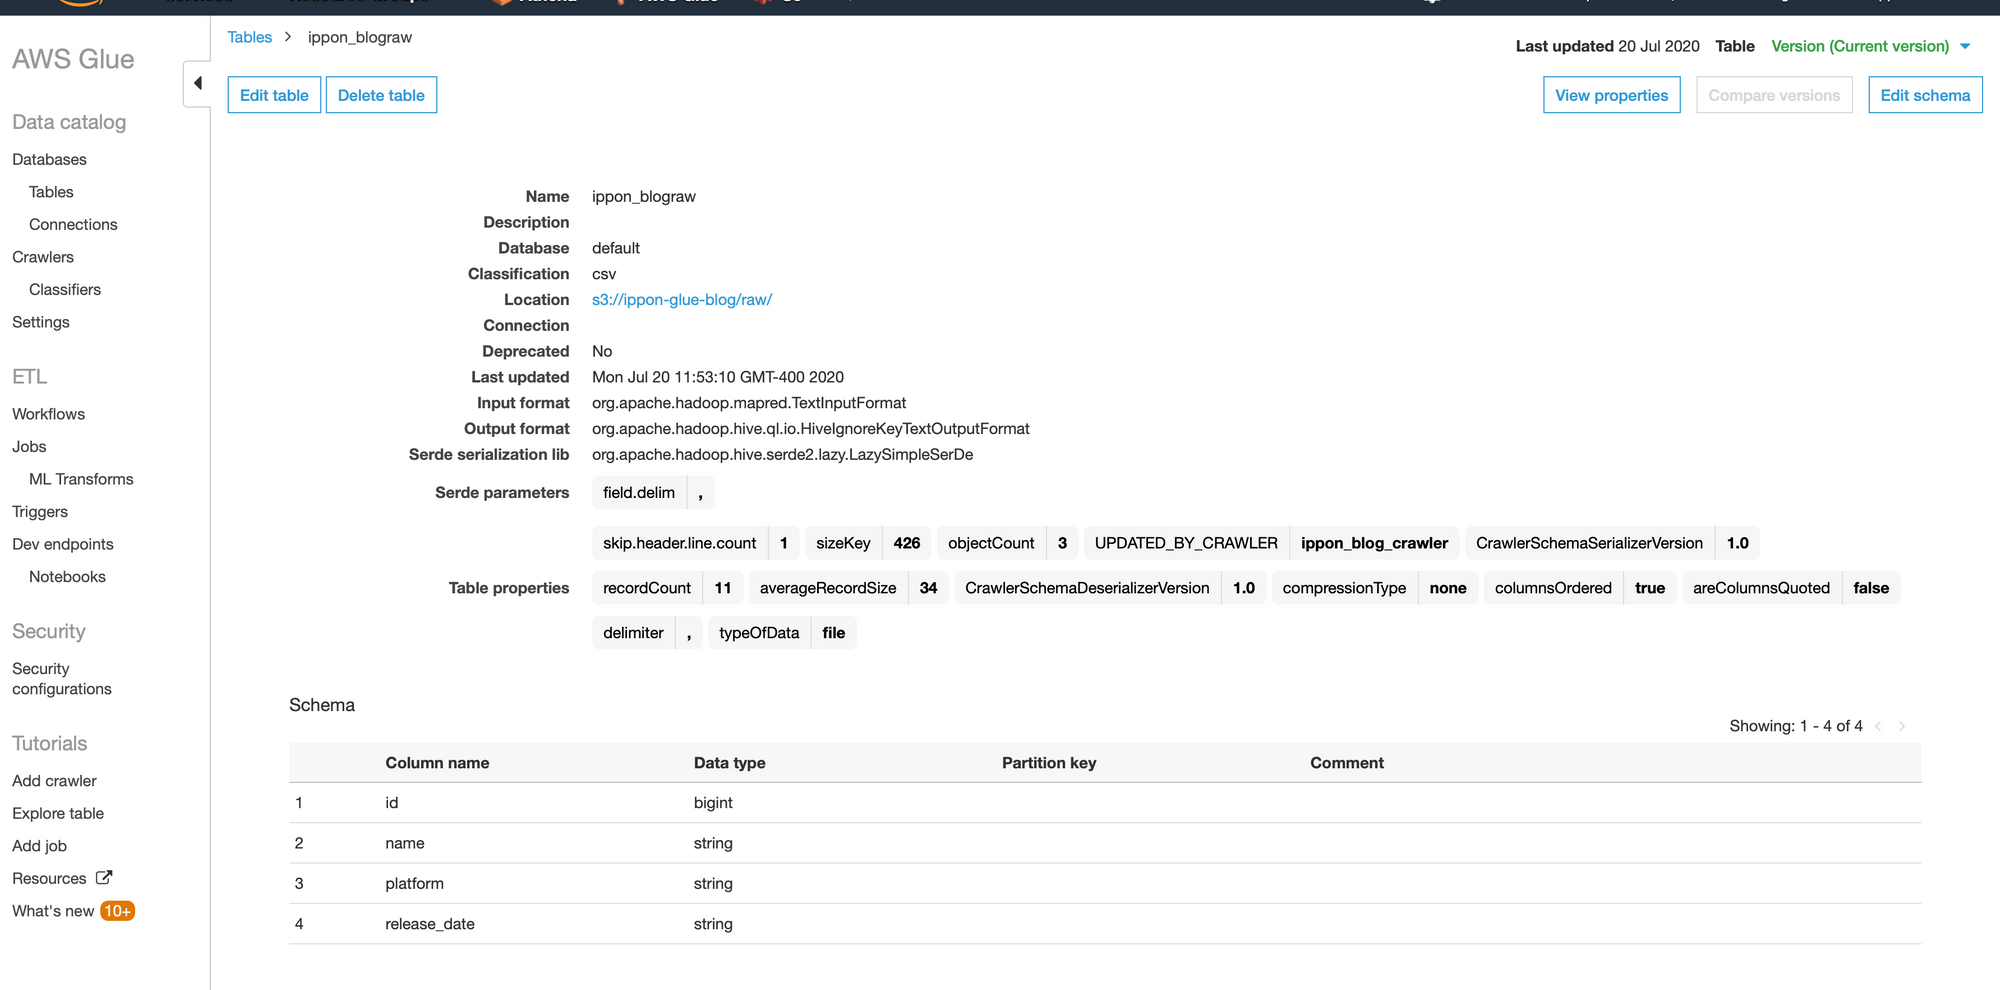Click the Edit schema button
2000x990 pixels.
pyautogui.click(x=1925, y=95)
